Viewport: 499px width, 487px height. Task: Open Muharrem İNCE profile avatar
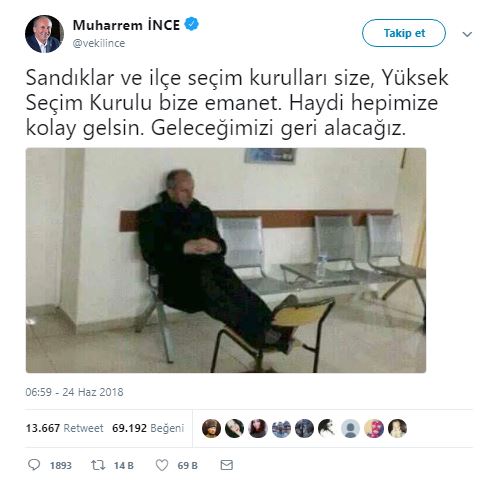(44, 34)
